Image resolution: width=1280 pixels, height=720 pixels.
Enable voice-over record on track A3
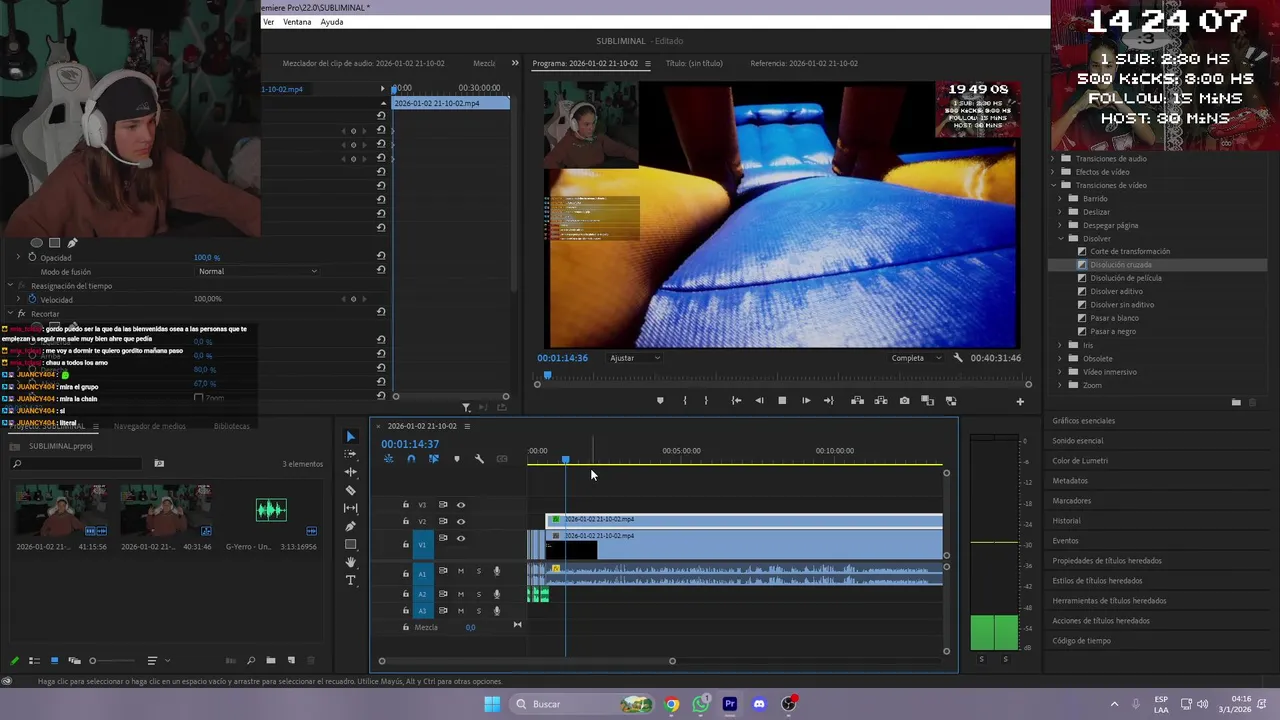click(497, 610)
